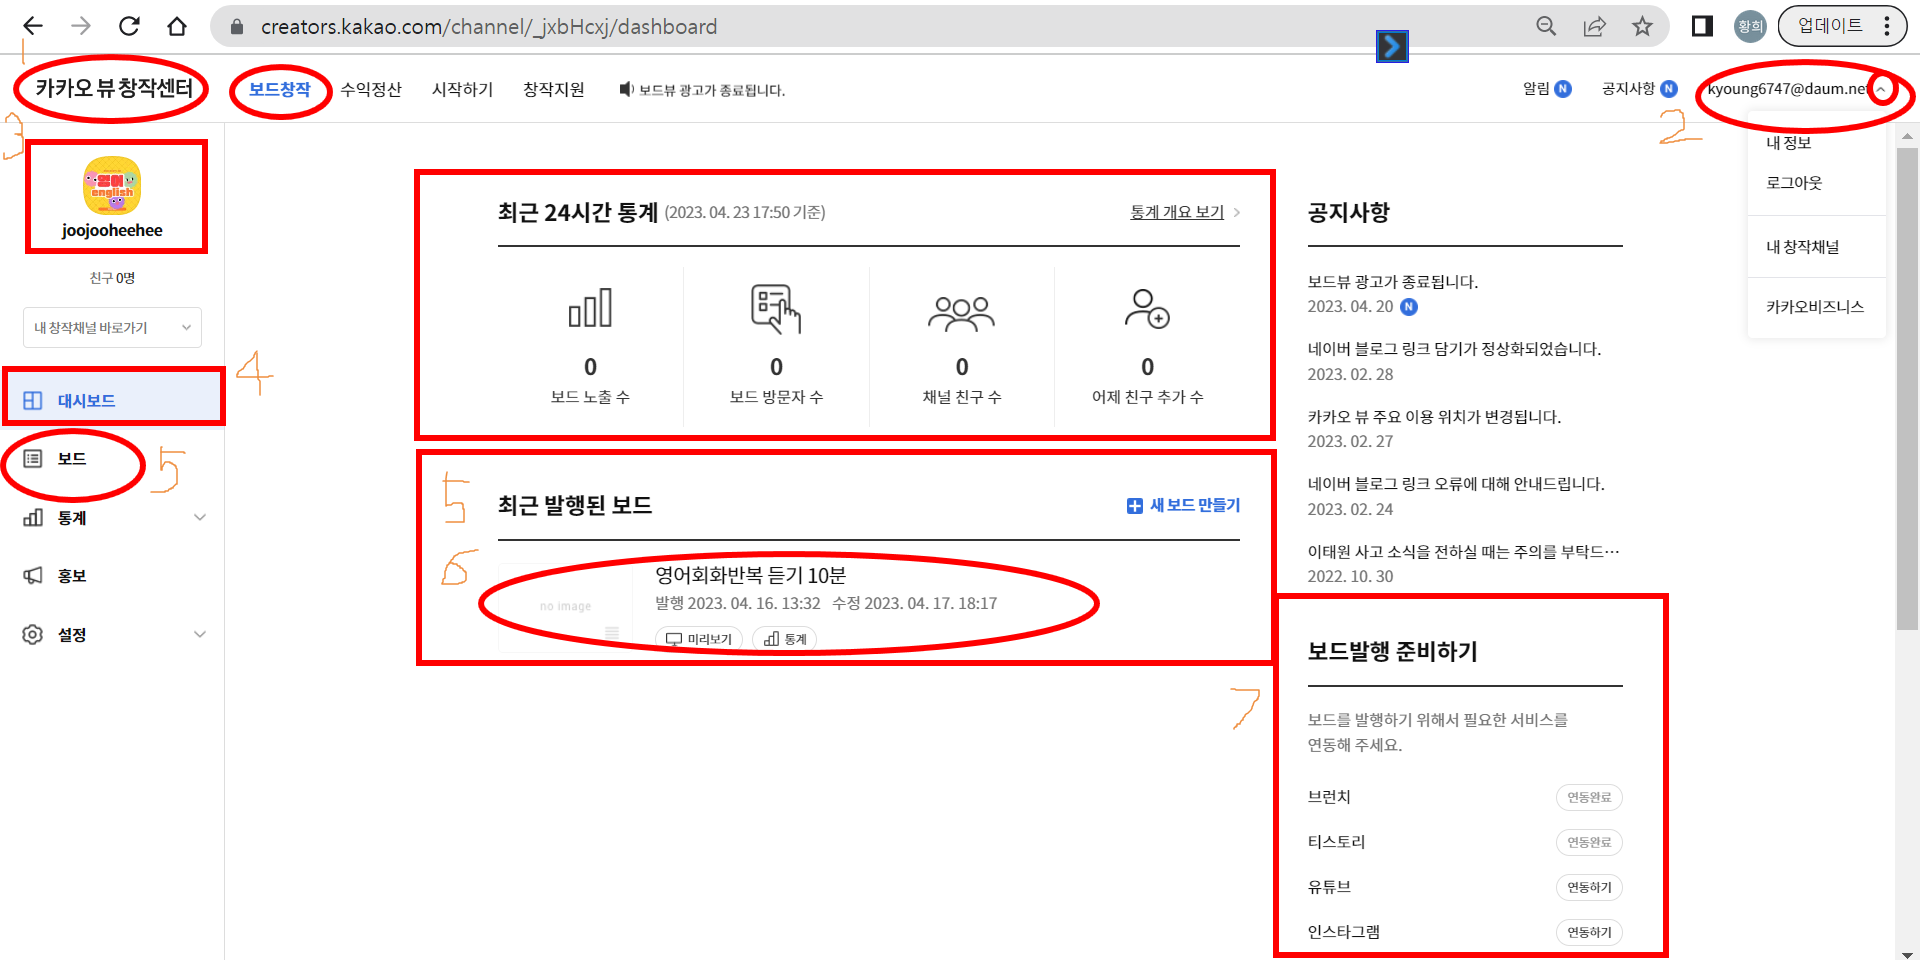The width and height of the screenshot is (1920, 960).
Task: Open notice 보드뷰 광고가 종료됩니다.
Action: 1393,282
